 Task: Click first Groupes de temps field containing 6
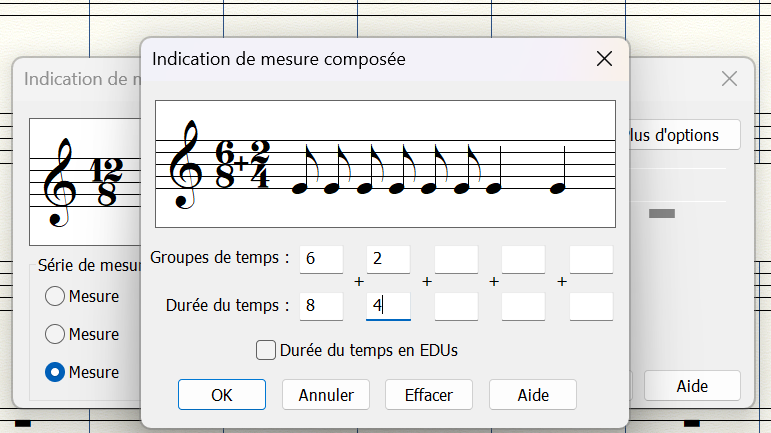pos(321,259)
